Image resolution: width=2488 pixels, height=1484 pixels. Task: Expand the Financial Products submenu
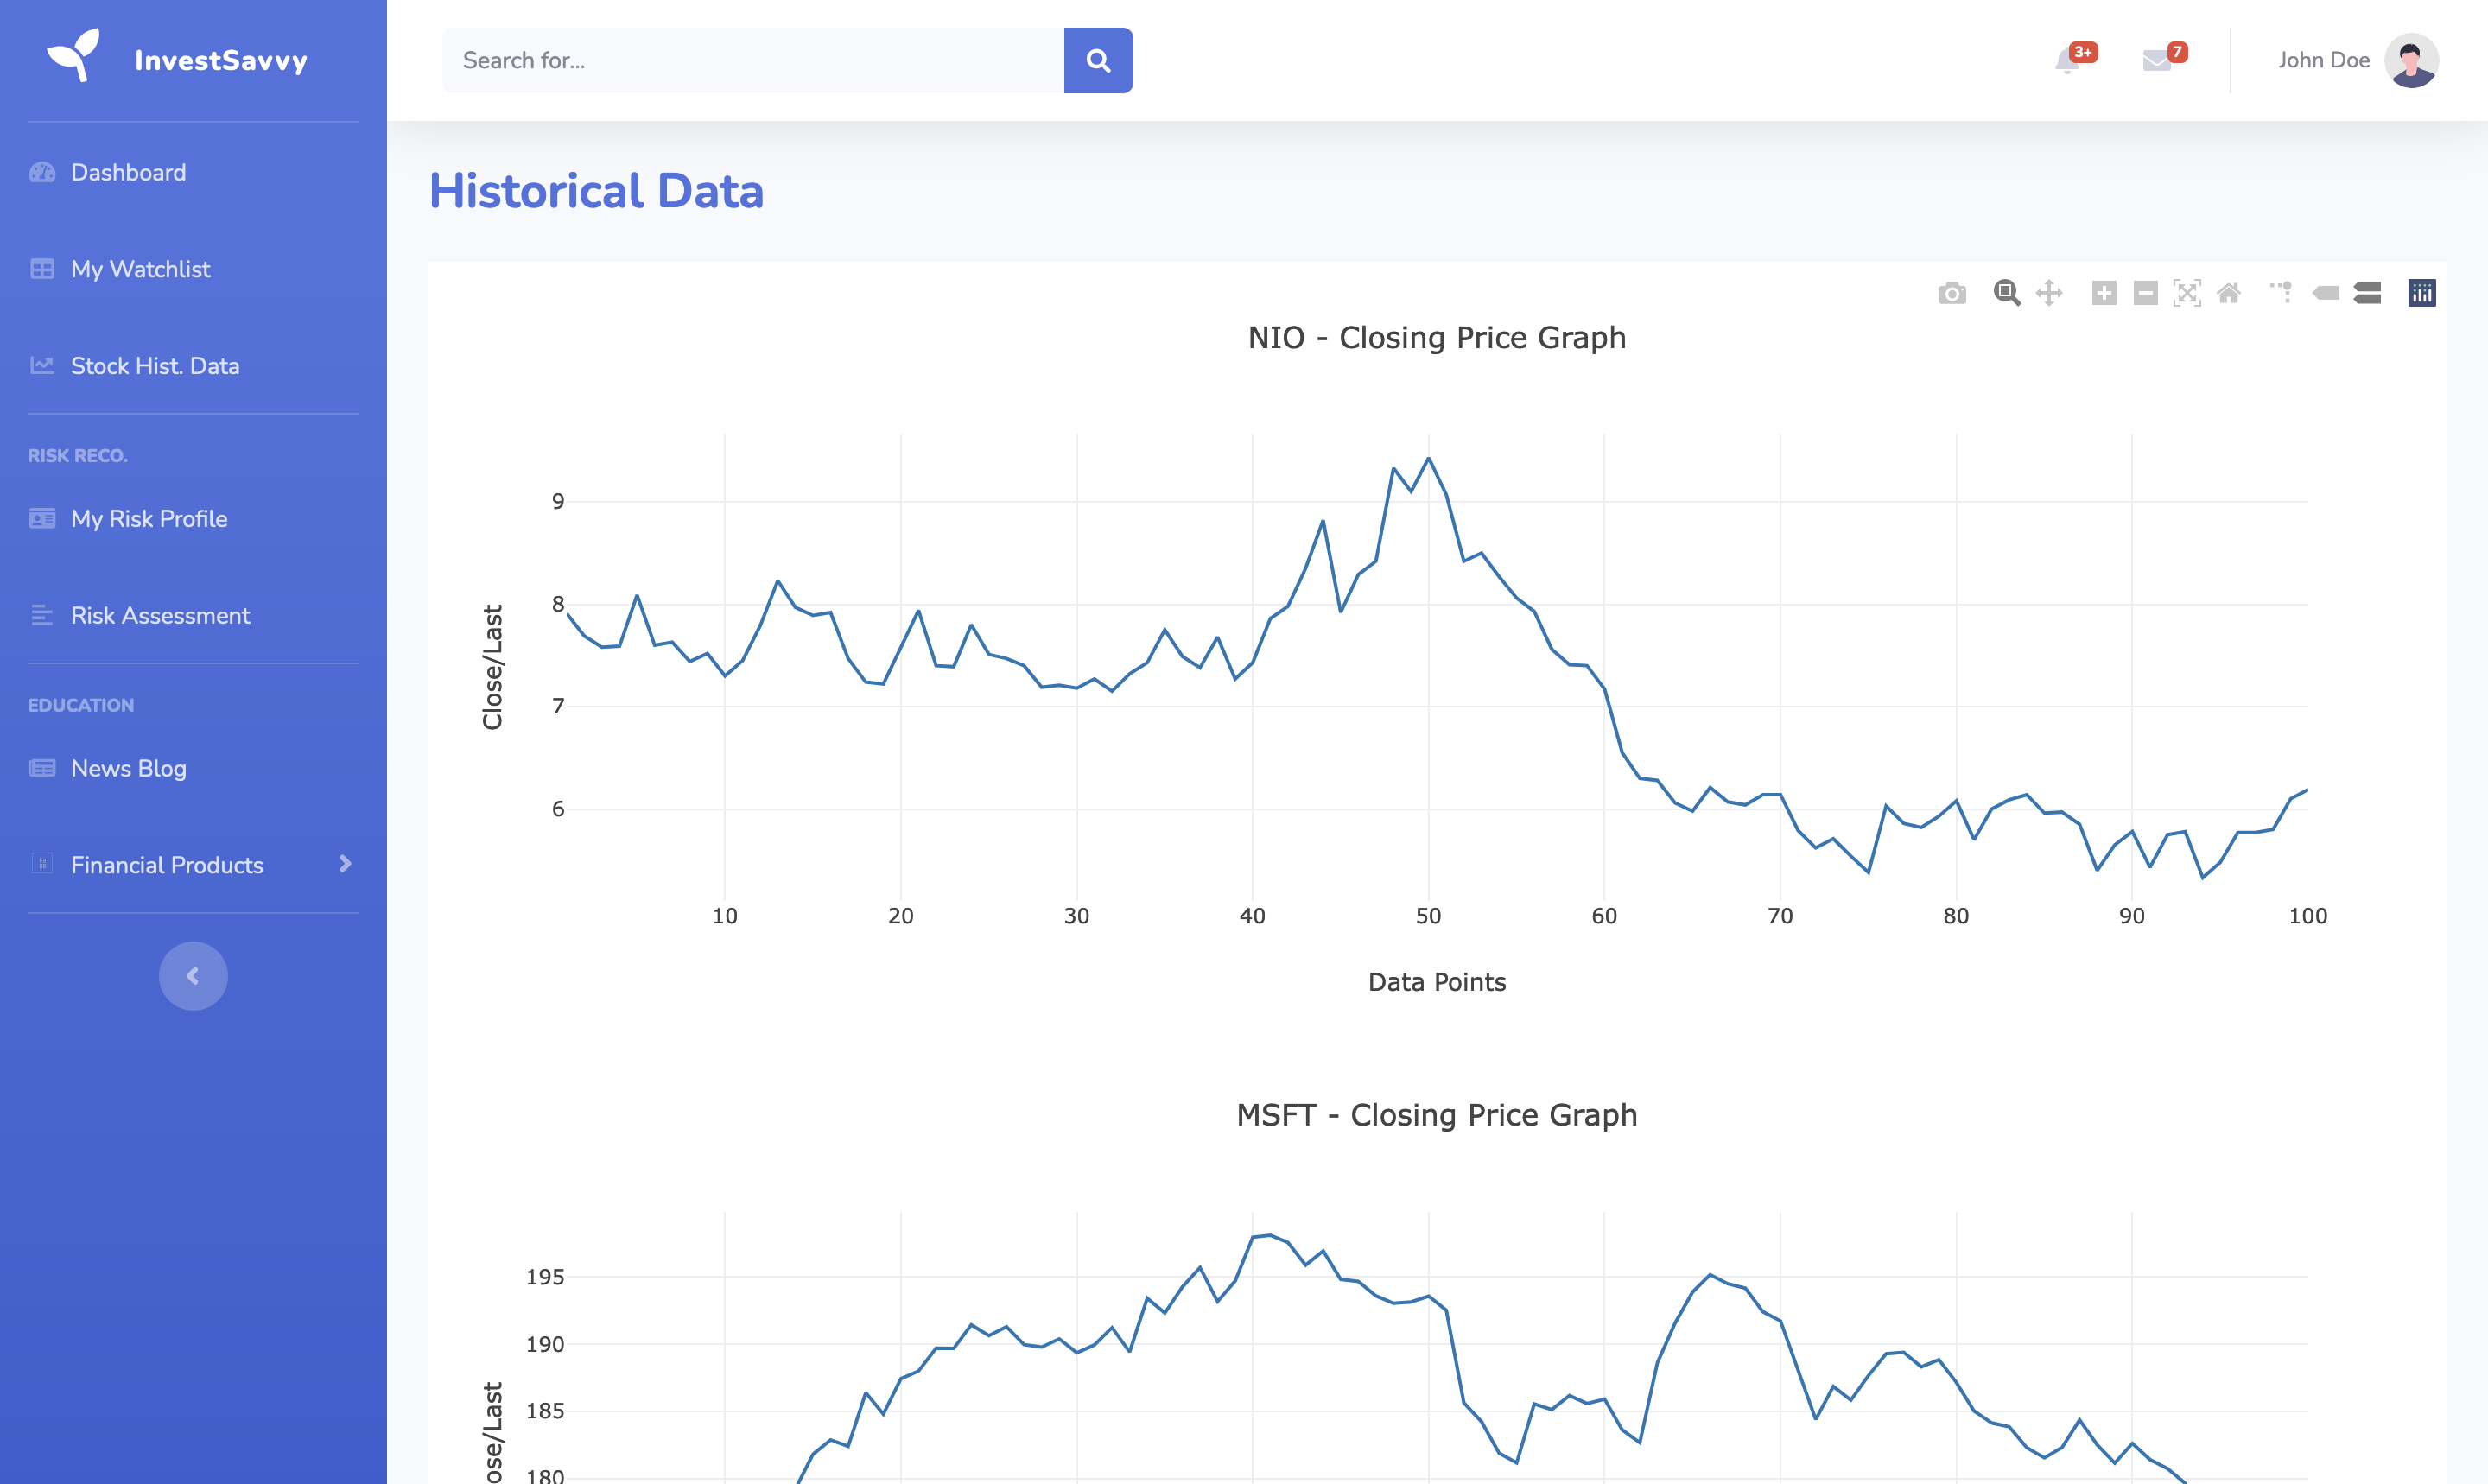pos(193,865)
